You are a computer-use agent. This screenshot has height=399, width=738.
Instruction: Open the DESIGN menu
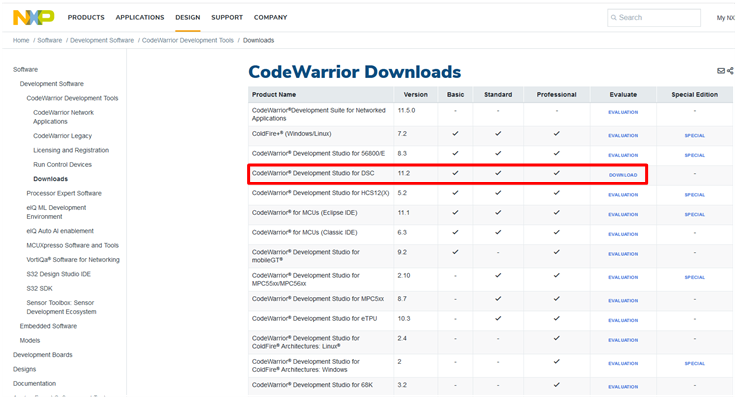(188, 17)
